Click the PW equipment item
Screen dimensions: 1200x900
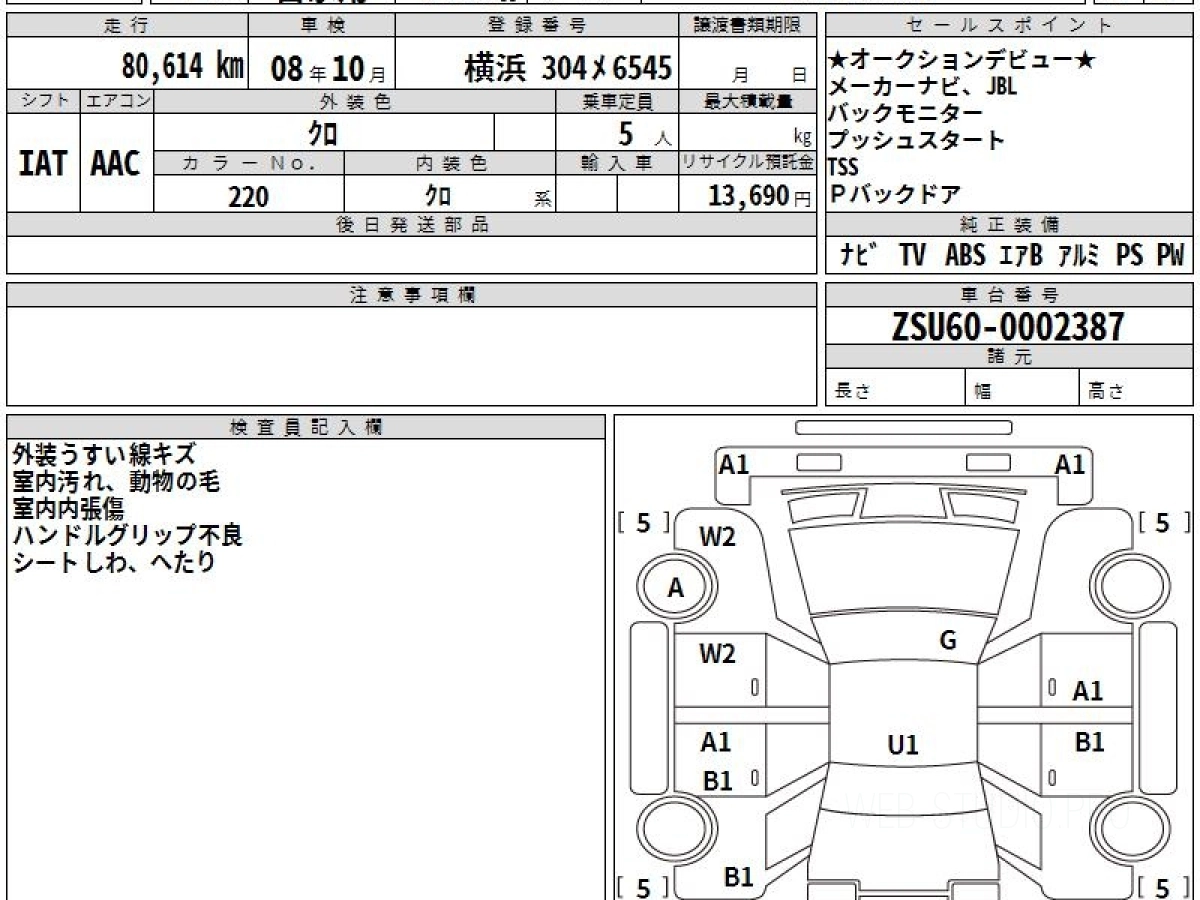1170,255
